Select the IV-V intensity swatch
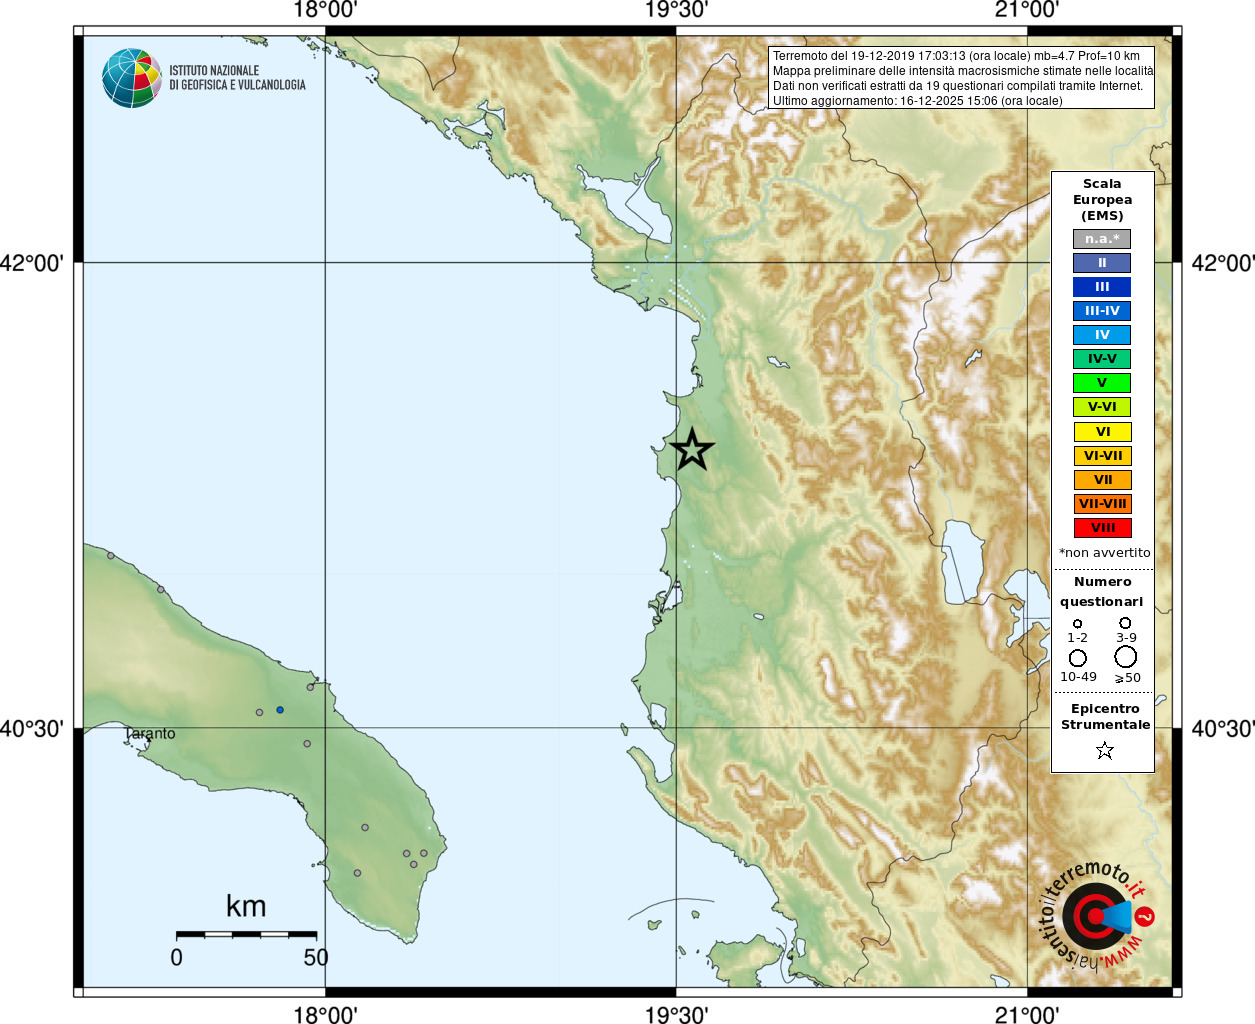 click(1102, 359)
